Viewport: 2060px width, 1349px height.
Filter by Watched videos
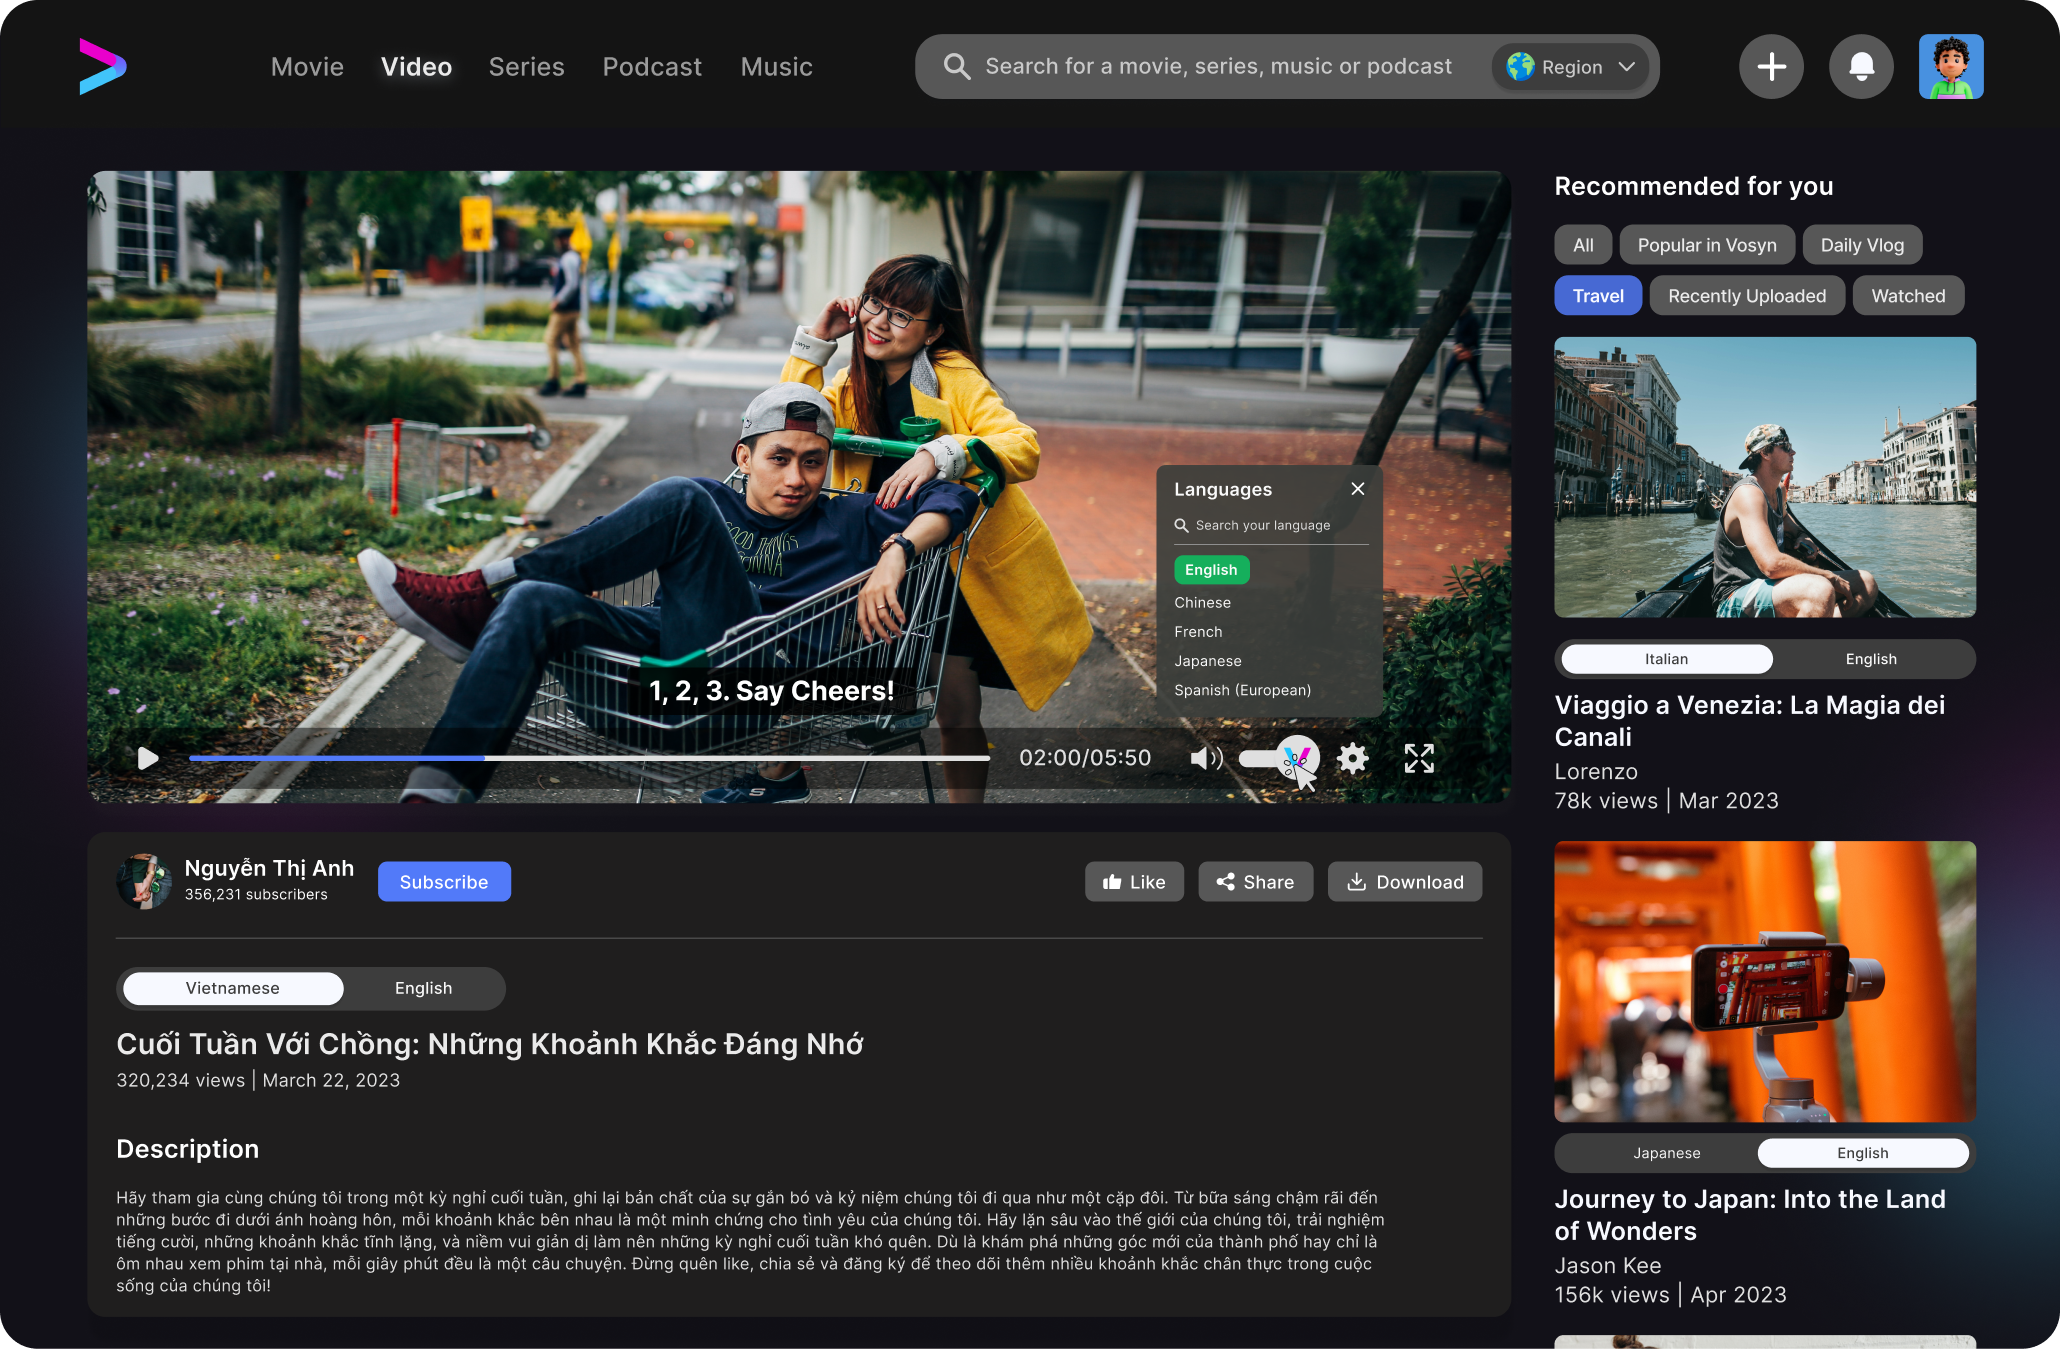tap(1908, 296)
